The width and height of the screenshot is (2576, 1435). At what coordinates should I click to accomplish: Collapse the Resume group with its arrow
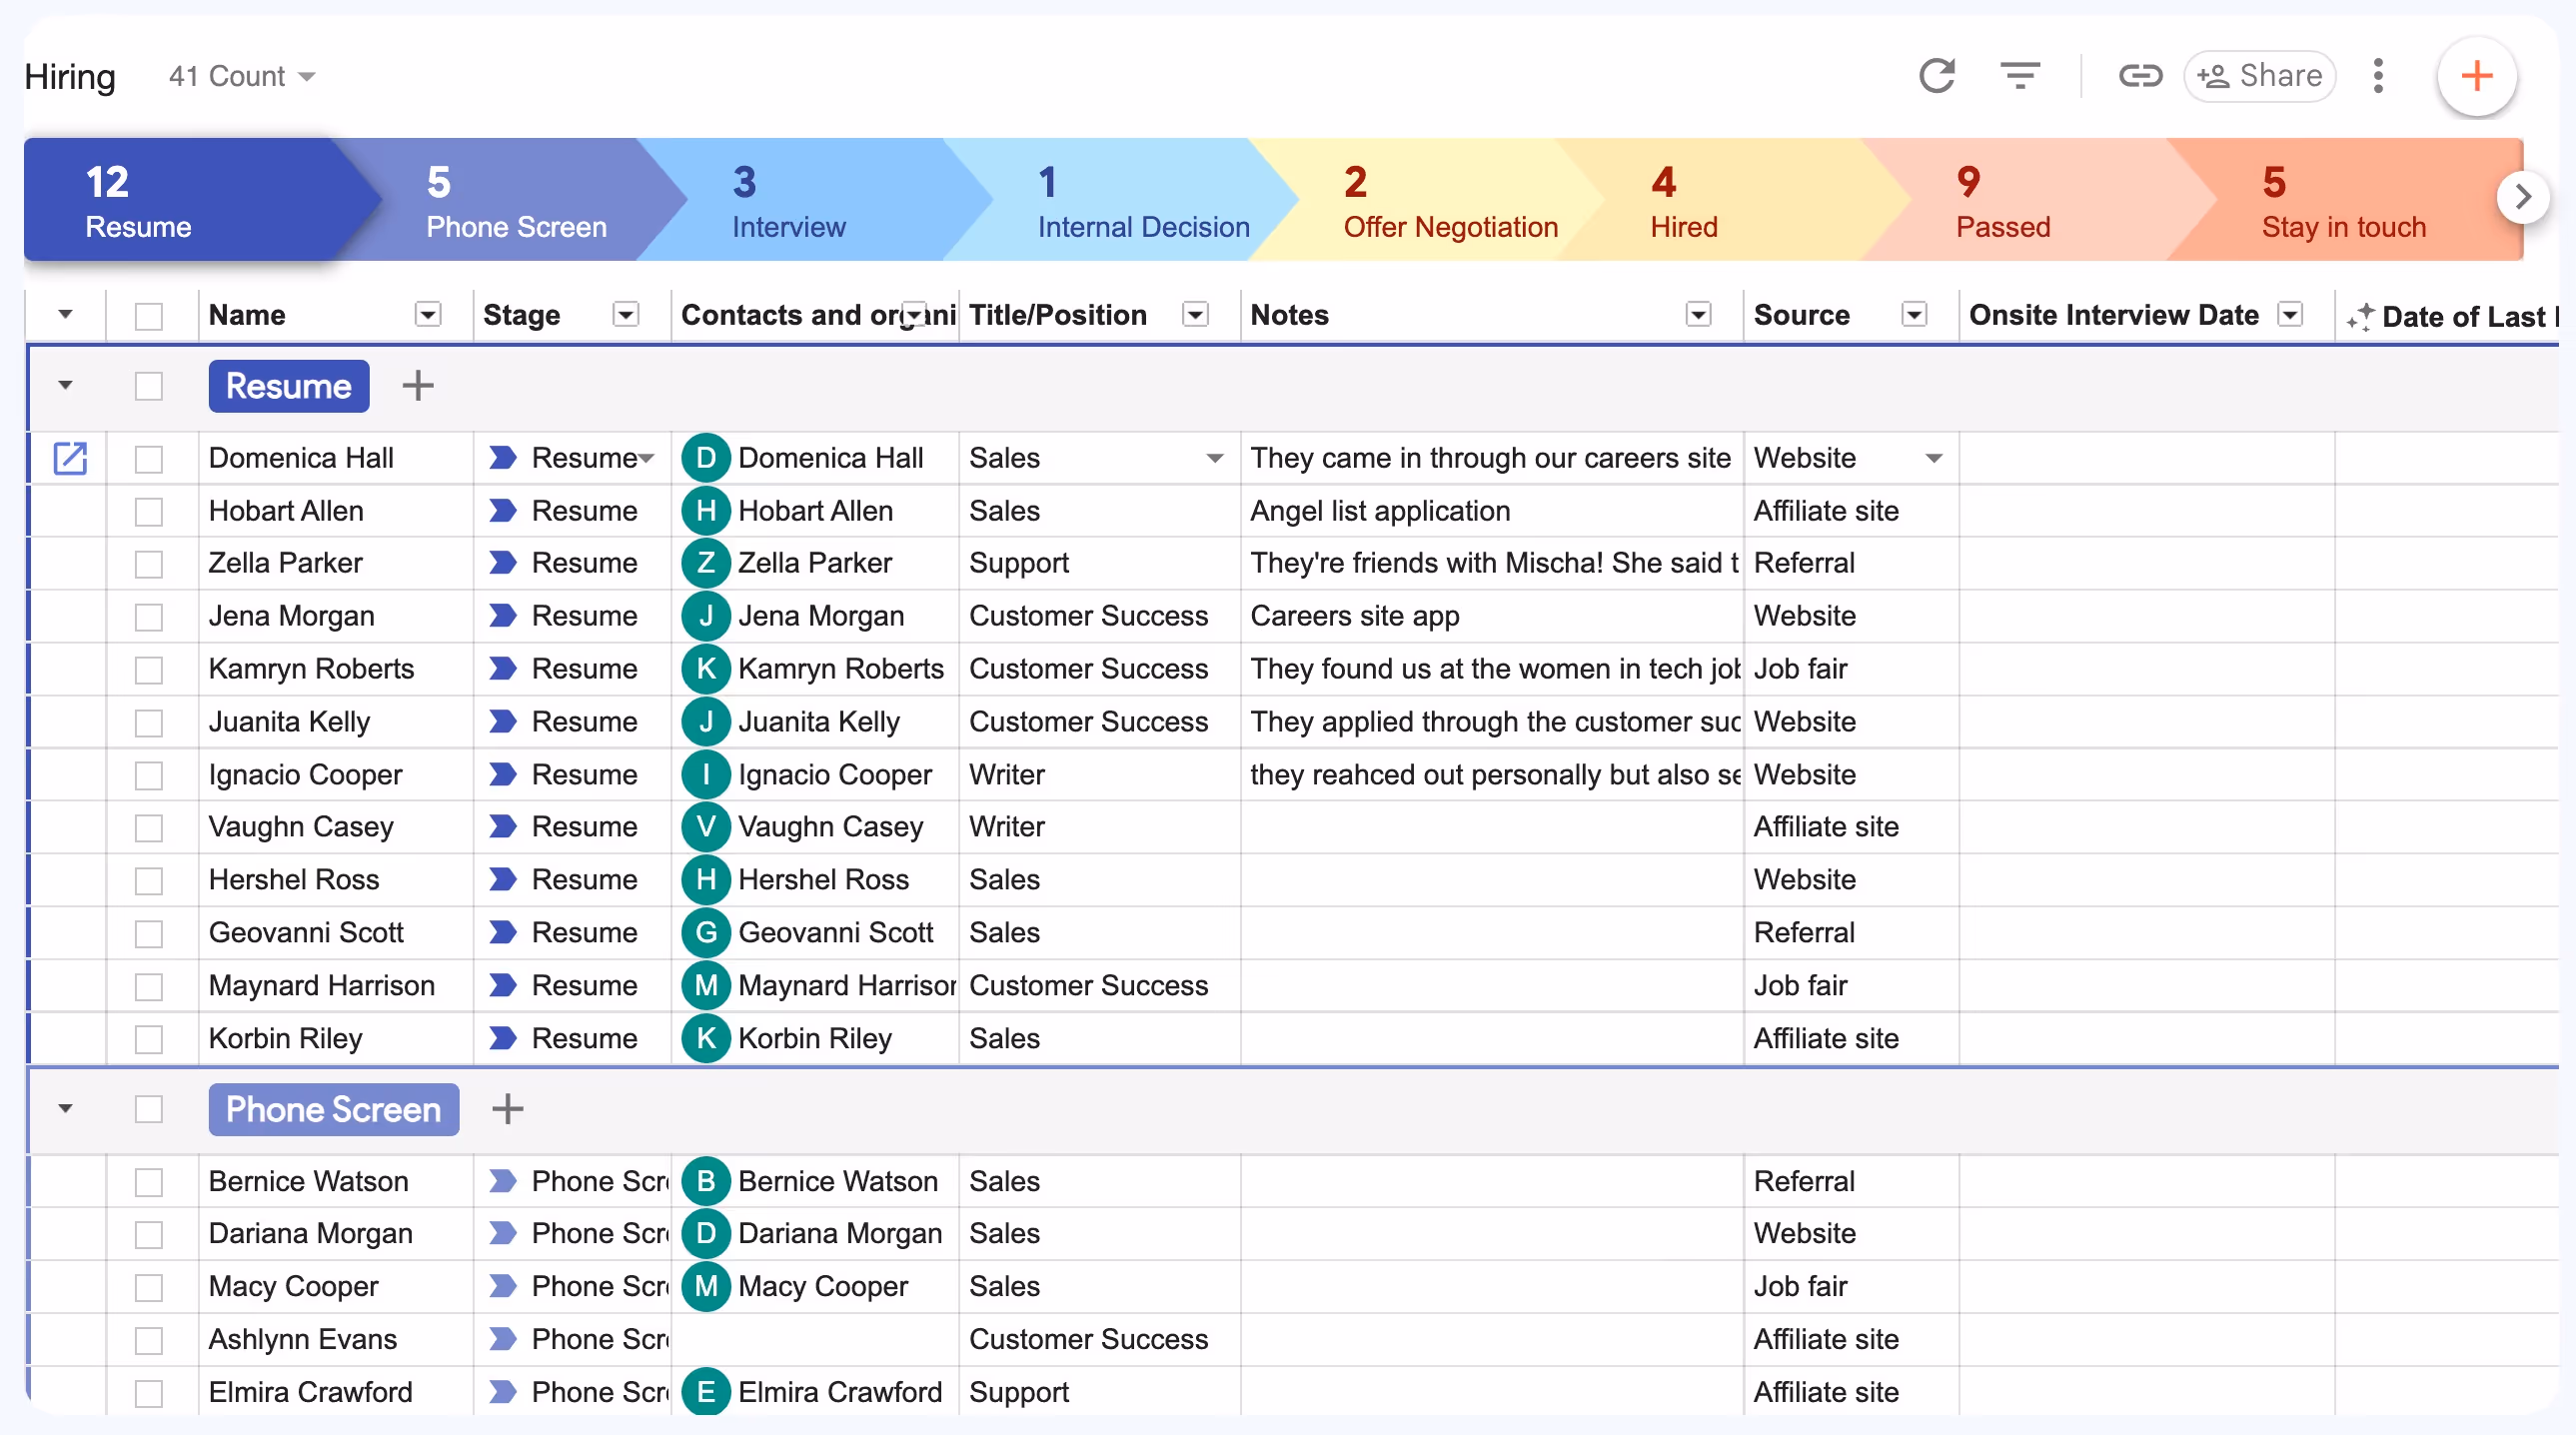pos(65,386)
